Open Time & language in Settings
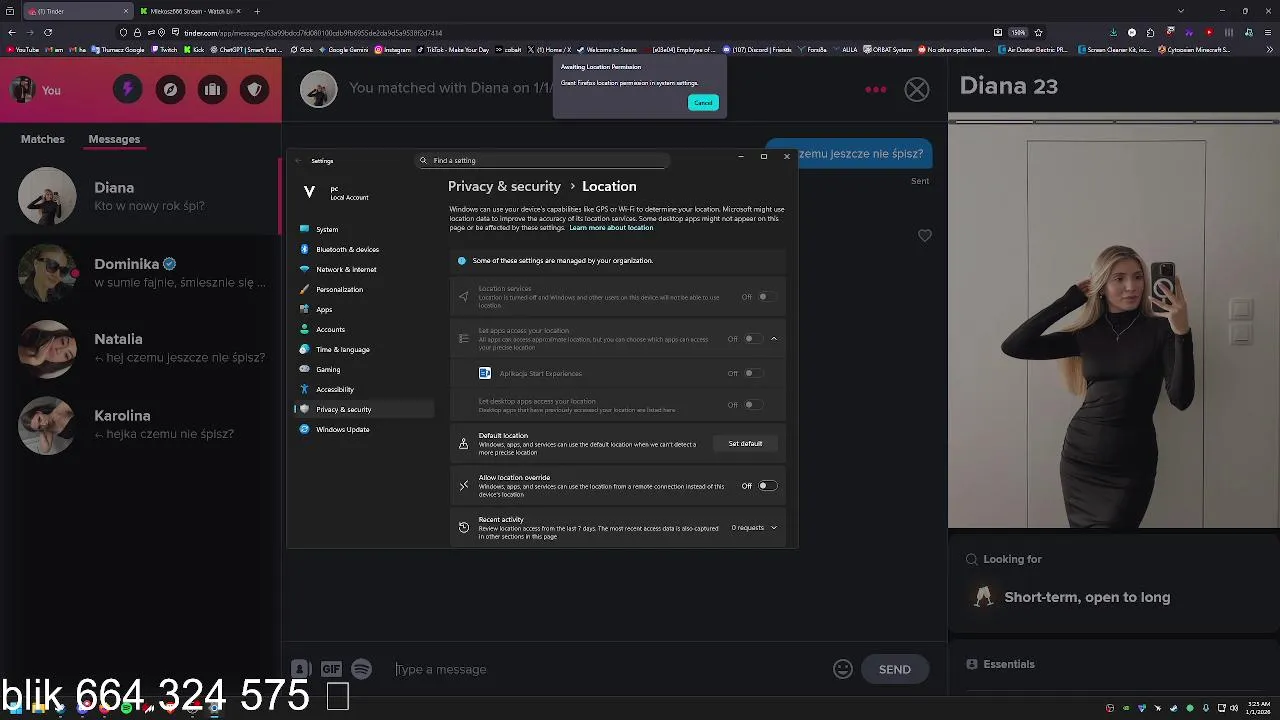This screenshot has width=1280, height=720. (x=364, y=349)
